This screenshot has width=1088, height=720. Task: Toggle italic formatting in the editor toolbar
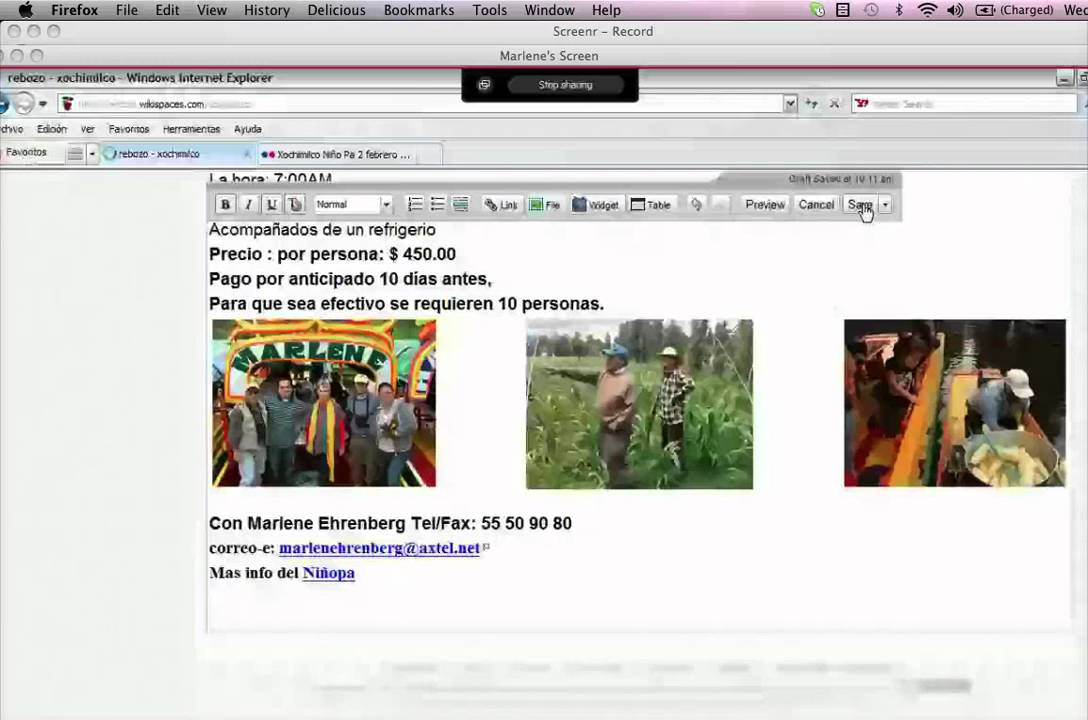point(248,205)
